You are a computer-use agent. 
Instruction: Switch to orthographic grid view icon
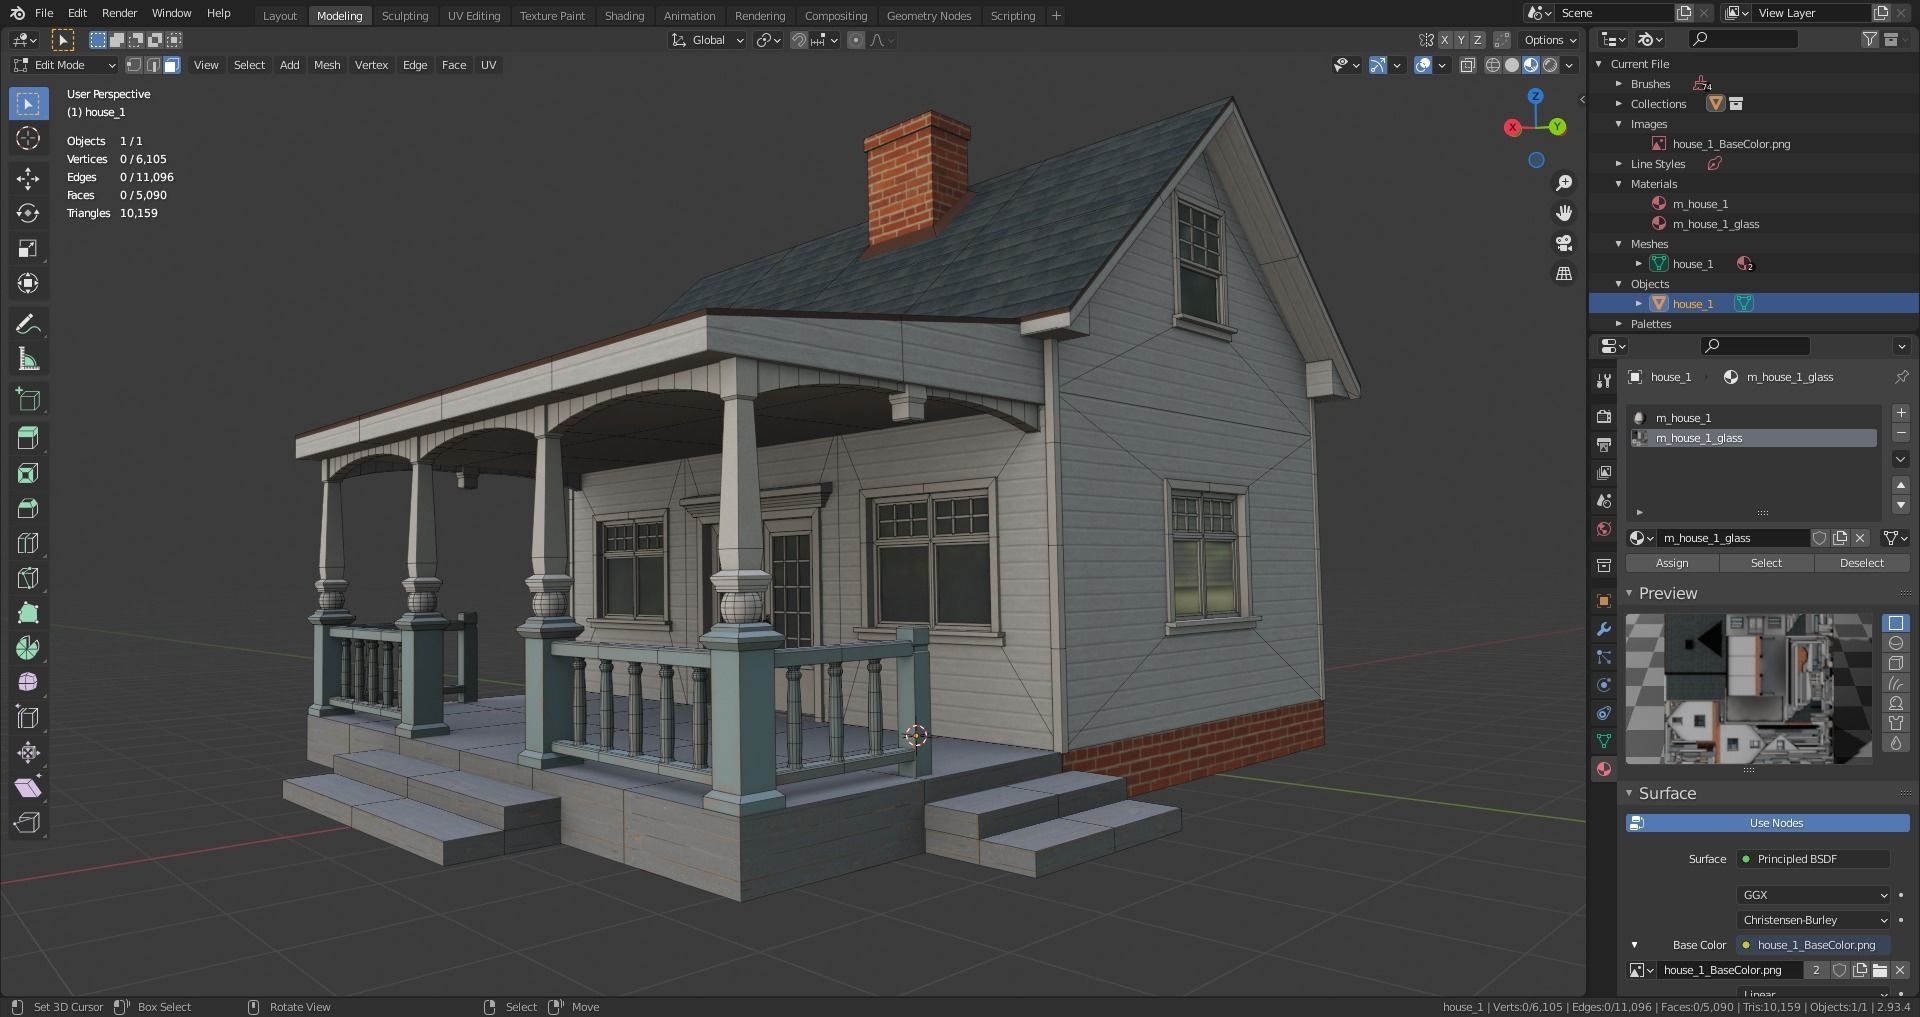[1564, 273]
